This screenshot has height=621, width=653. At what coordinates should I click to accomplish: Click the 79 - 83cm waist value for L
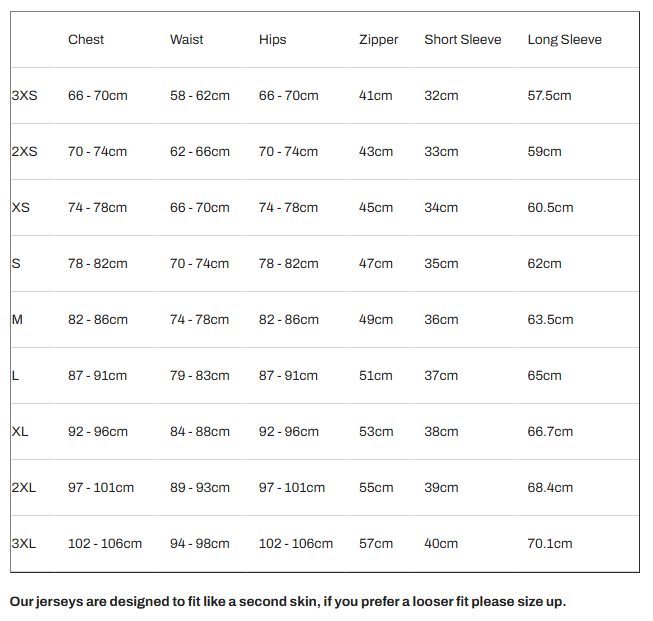200,376
